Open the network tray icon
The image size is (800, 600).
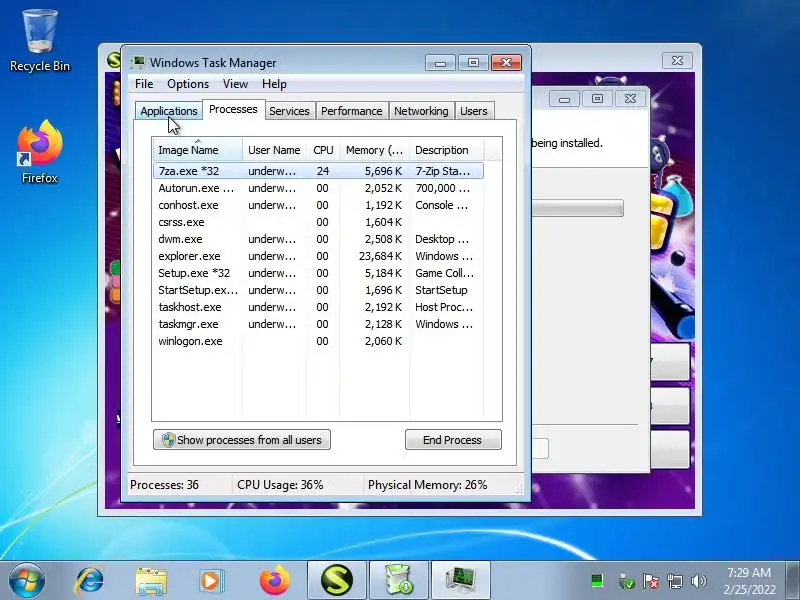tap(674, 581)
